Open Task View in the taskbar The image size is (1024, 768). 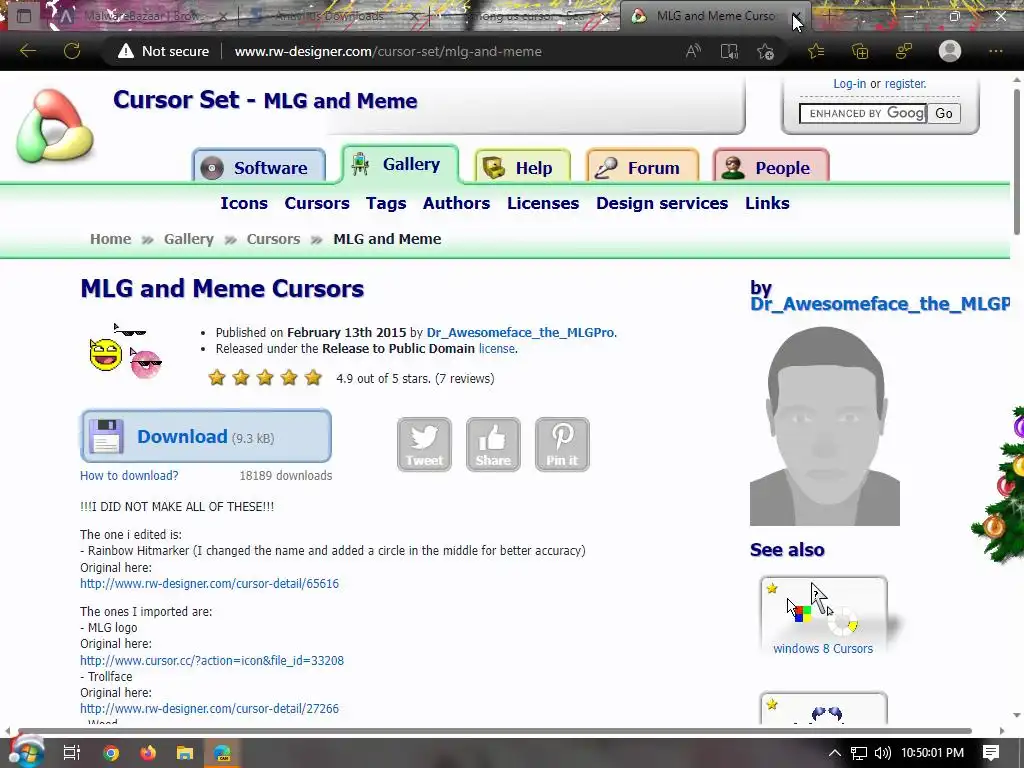click(71, 753)
